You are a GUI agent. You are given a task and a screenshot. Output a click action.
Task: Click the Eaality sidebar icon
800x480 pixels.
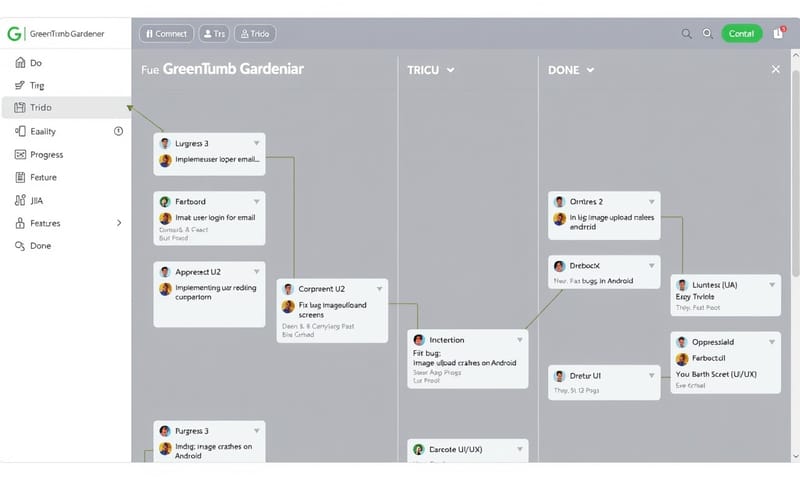[21, 131]
